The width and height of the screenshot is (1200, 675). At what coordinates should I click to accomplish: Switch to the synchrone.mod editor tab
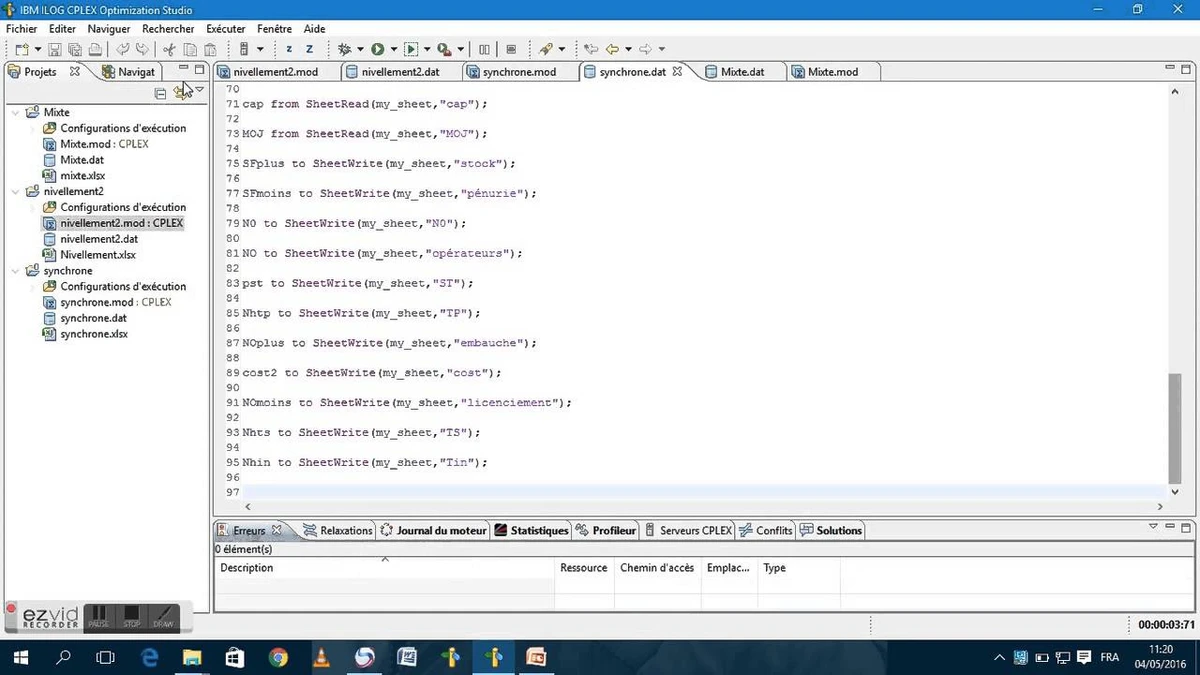coord(519,72)
